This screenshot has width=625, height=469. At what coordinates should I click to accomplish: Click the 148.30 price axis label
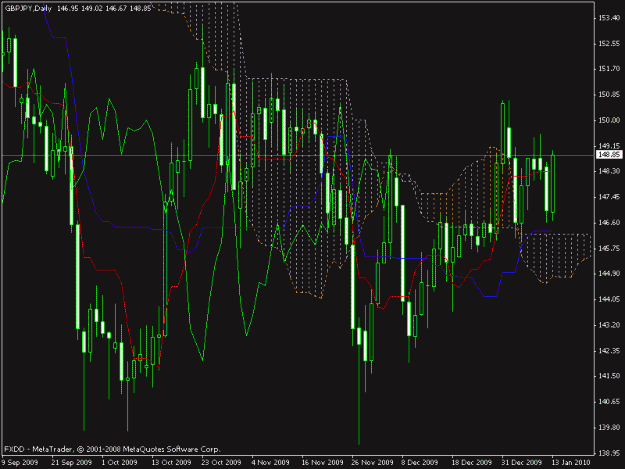pos(609,171)
